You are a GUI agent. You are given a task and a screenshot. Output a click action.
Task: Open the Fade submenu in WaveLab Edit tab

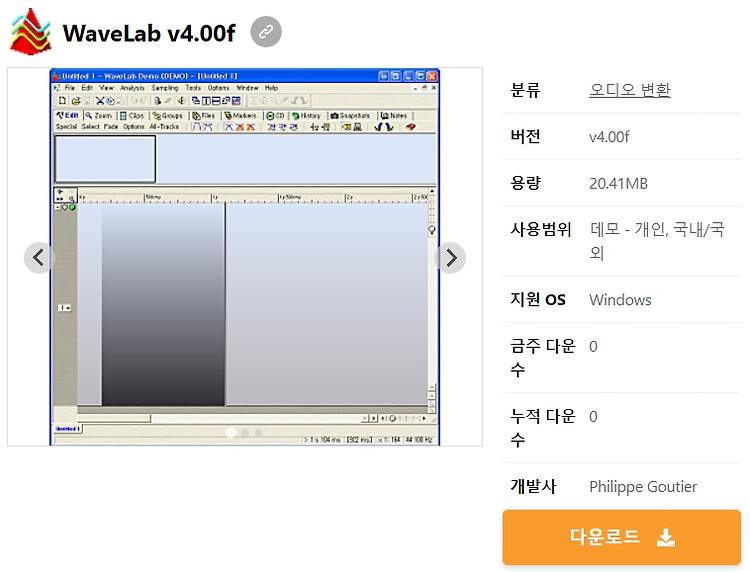[111, 127]
